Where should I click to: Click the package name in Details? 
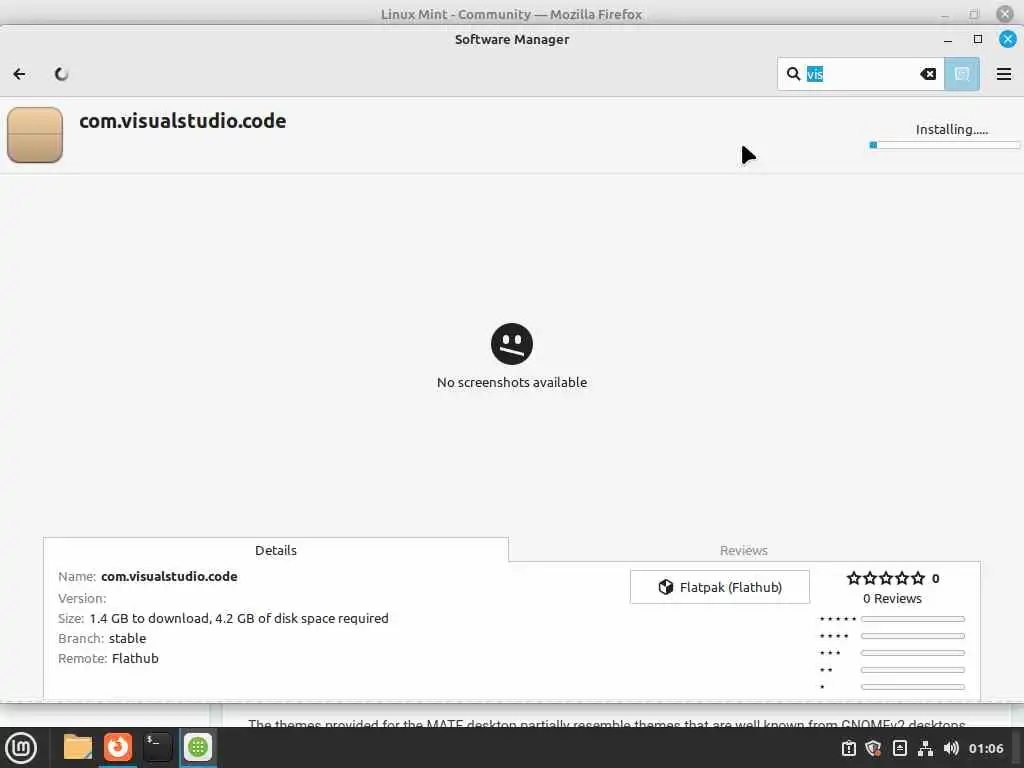coord(169,576)
